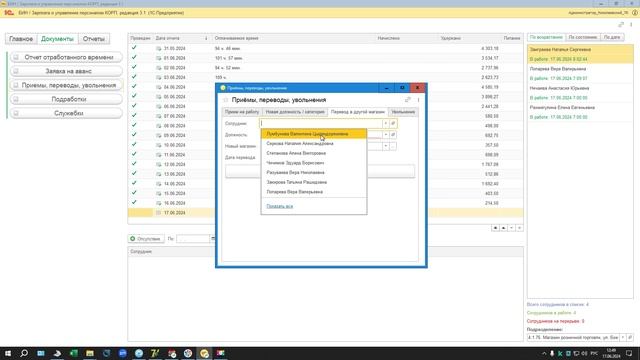The image size is (640, 360).
Task: Select the 17.06.2024 report row
Action: pyautogui.click(x=325, y=213)
